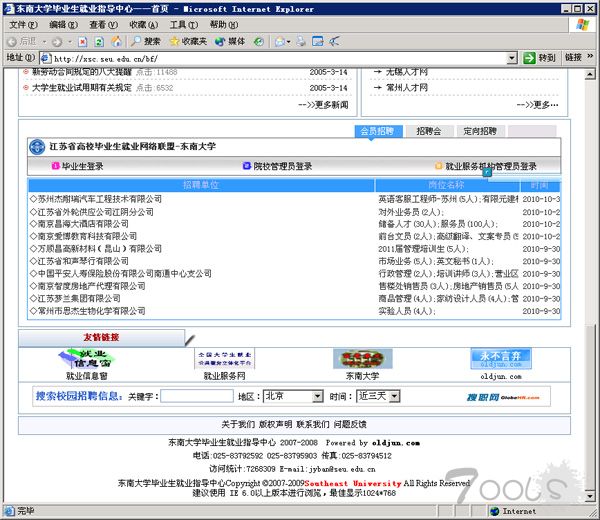The height and width of the screenshot is (520, 600).
Task: Open the Forward history dropdown arrow
Action: point(70,41)
